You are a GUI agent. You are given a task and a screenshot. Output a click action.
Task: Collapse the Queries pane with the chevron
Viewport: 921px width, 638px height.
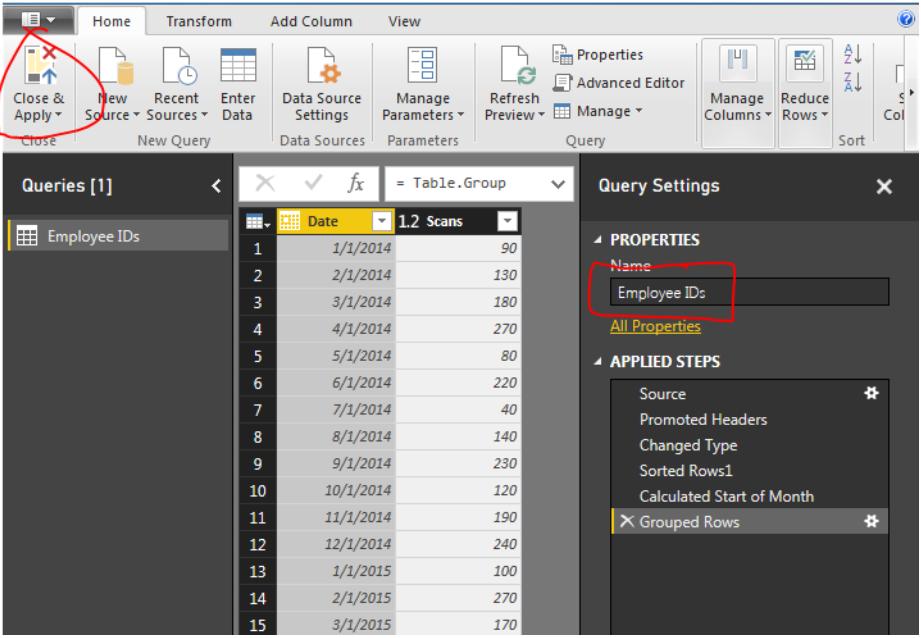click(x=216, y=185)
